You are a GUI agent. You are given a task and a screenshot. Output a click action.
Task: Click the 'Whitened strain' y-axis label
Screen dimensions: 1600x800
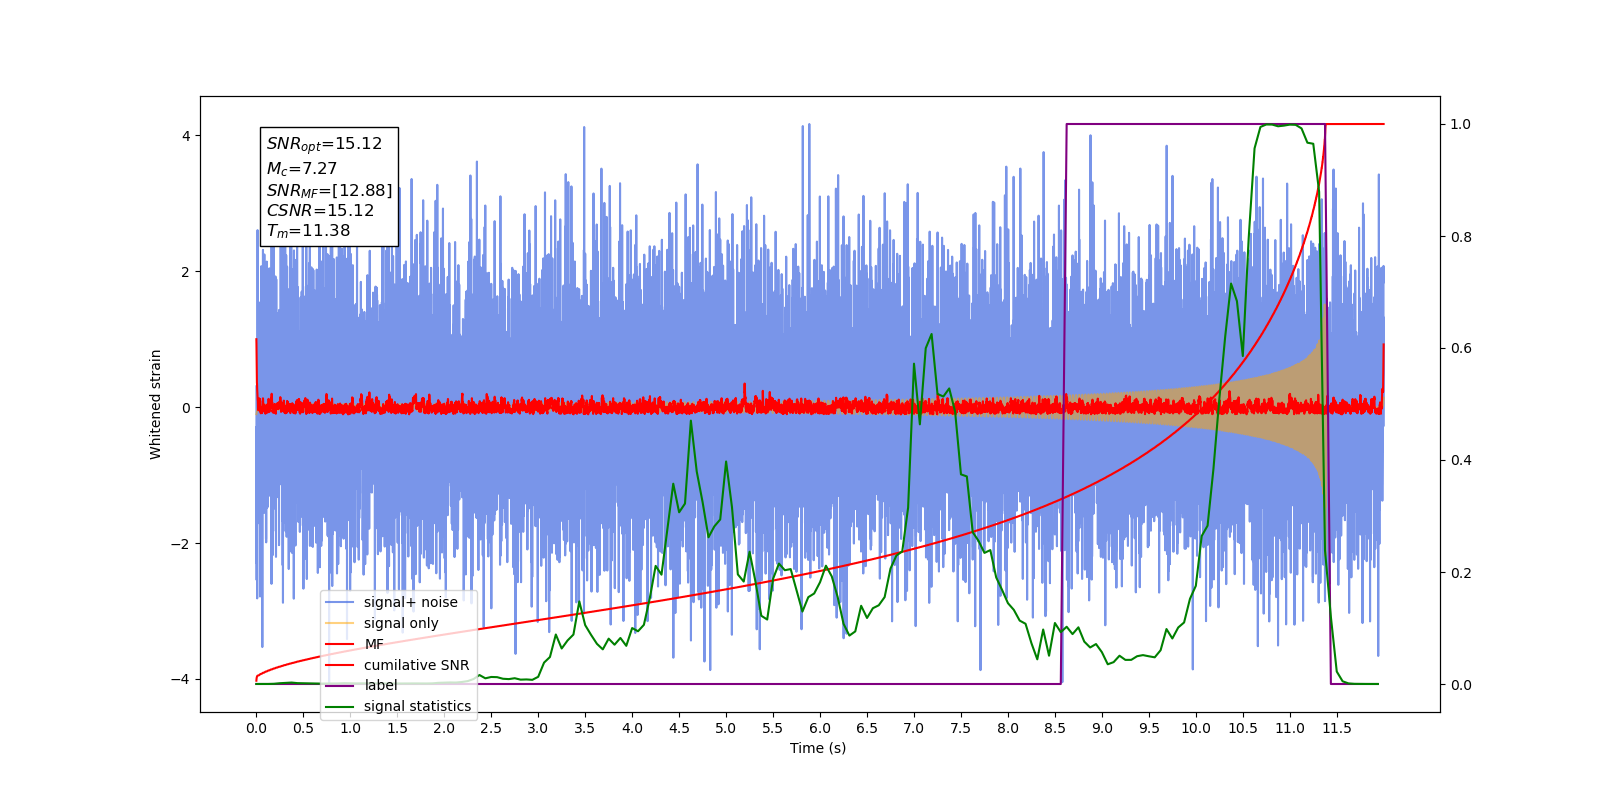tap(155, 404)
